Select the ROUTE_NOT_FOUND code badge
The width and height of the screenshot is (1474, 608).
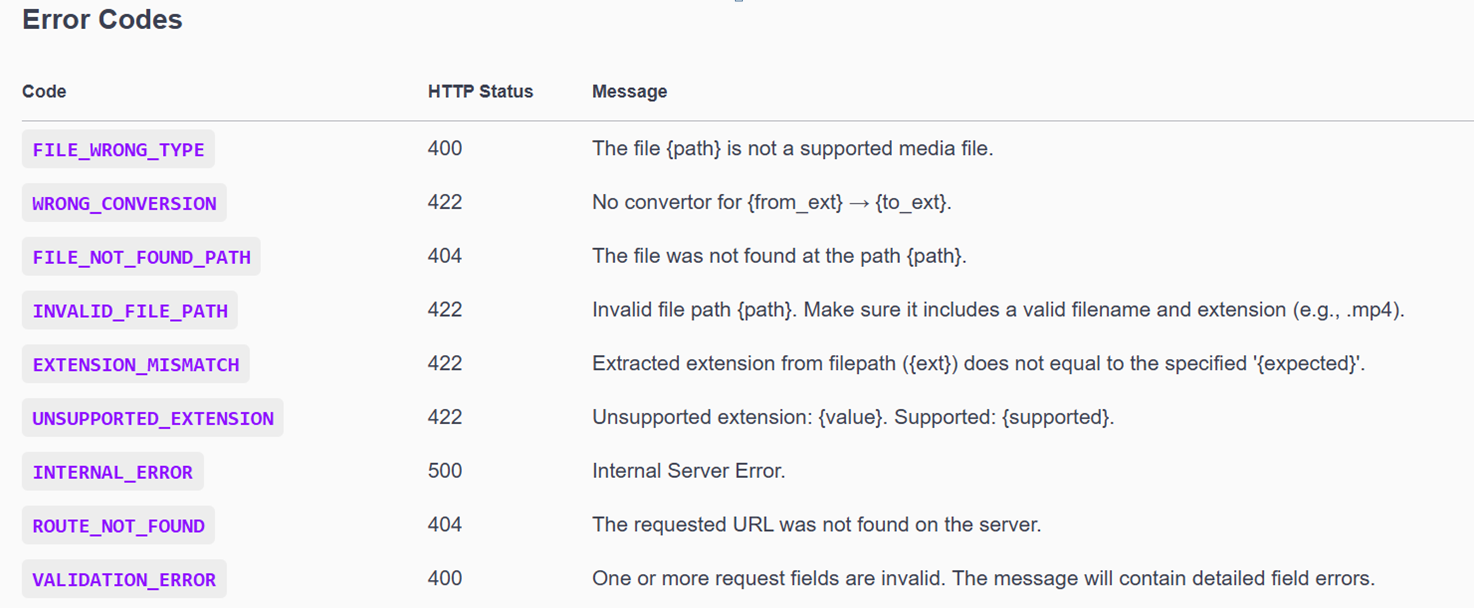click(x=118, y=526)
